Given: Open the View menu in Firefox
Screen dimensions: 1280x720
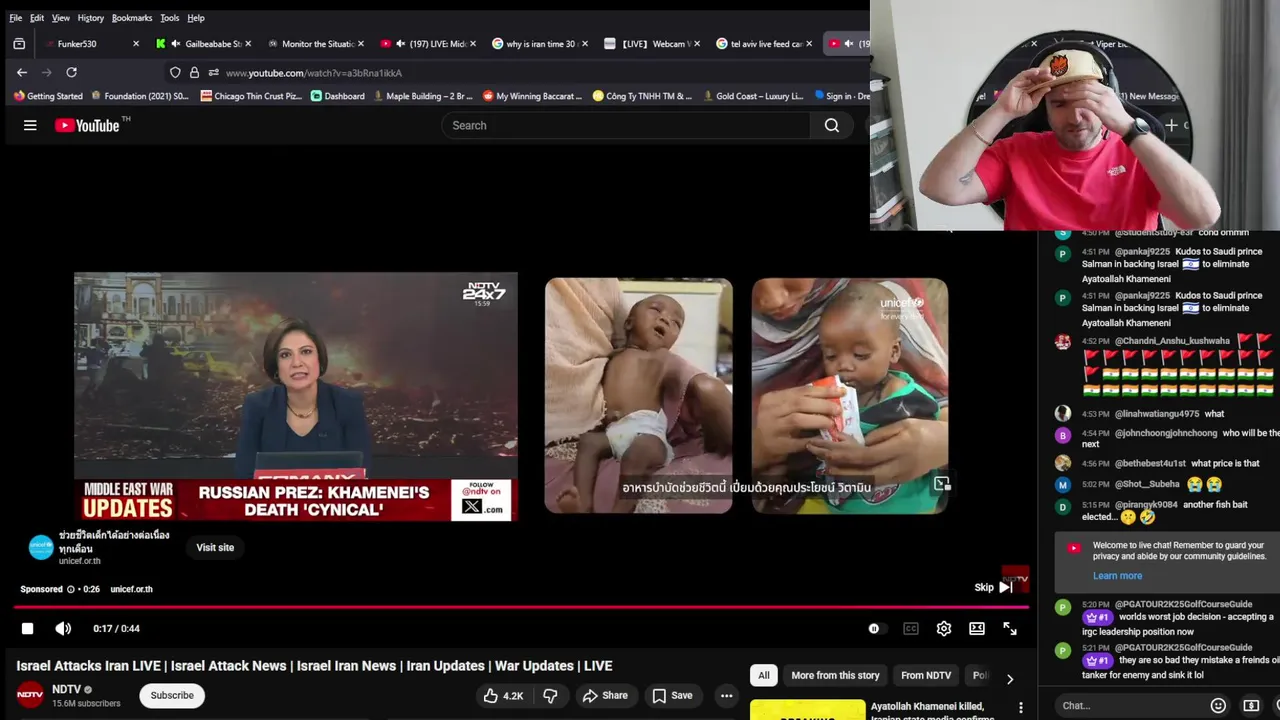Looking at the screenshot, I should [61, 18].
